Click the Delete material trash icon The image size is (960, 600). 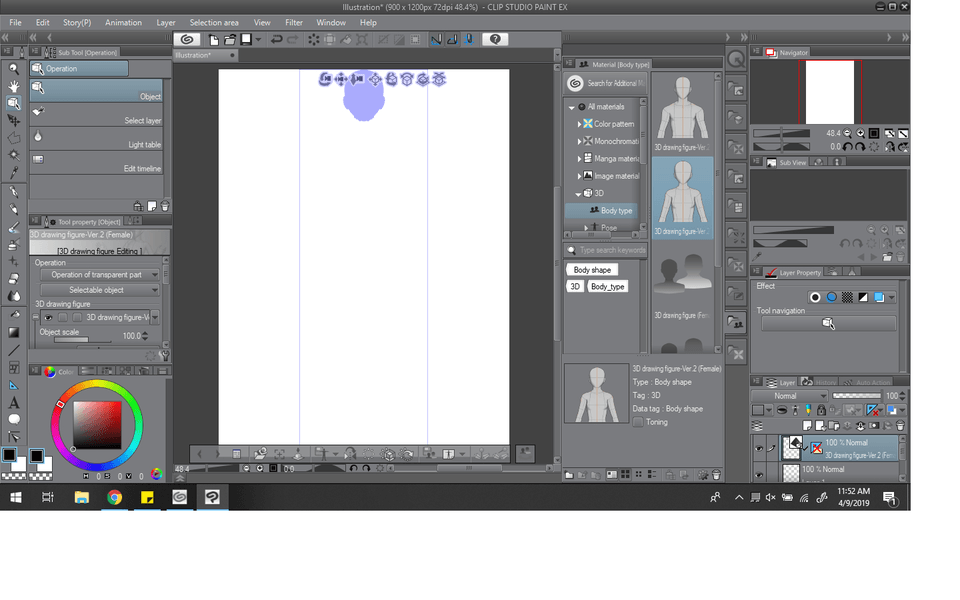[x=716, y=475]
